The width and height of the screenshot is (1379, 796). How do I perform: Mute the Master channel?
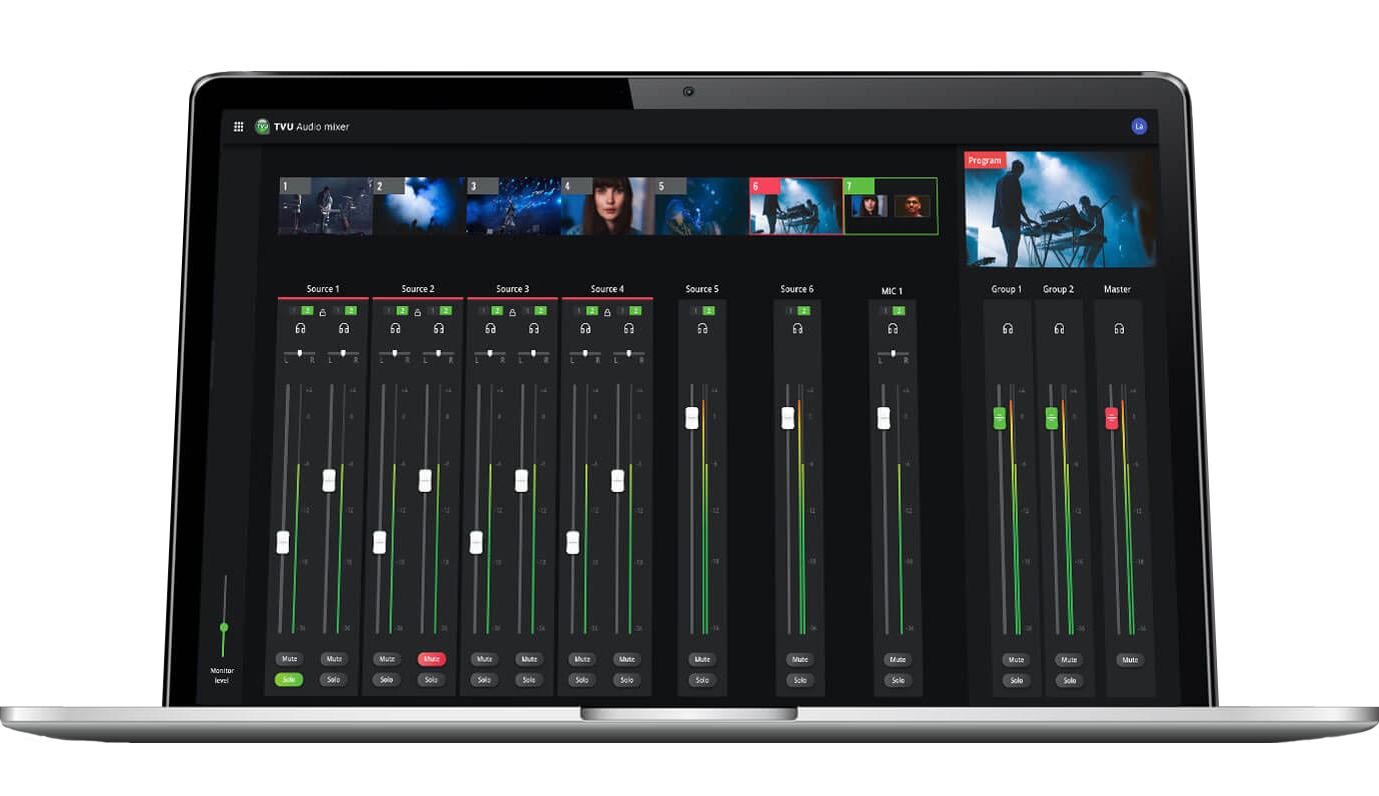[x=1129, y=660]
